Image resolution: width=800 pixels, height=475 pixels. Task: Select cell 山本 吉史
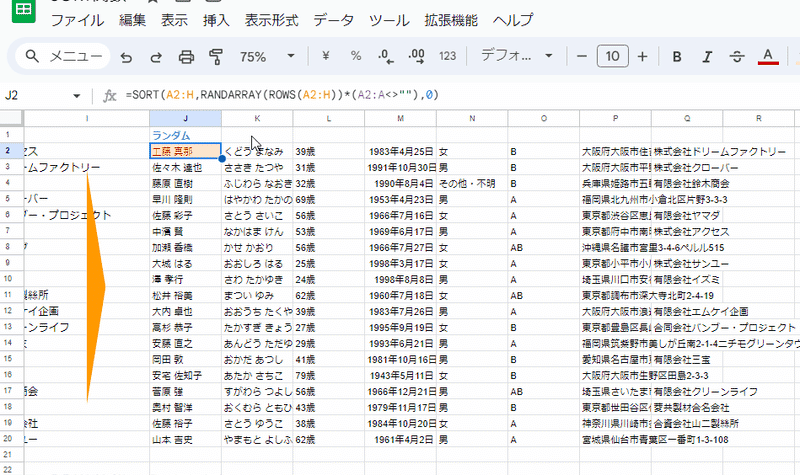(185, 439)
